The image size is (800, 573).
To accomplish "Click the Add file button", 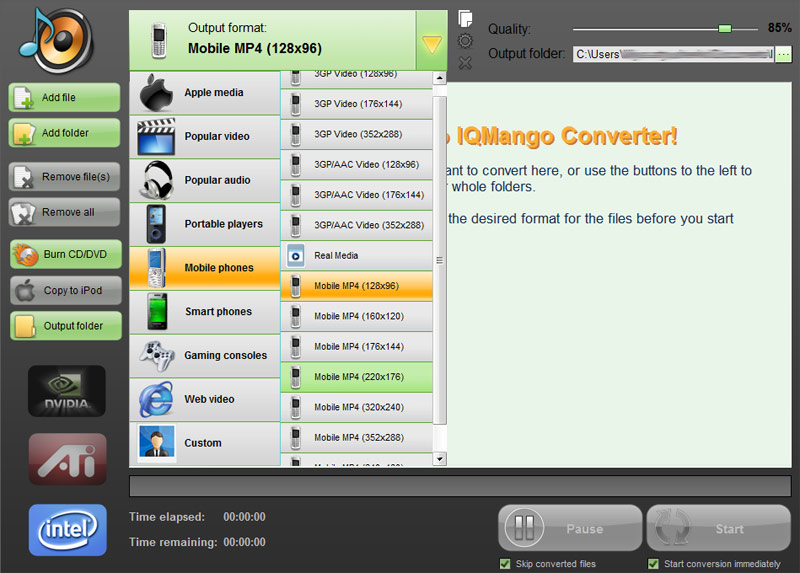I will click(x=64, y=97).
